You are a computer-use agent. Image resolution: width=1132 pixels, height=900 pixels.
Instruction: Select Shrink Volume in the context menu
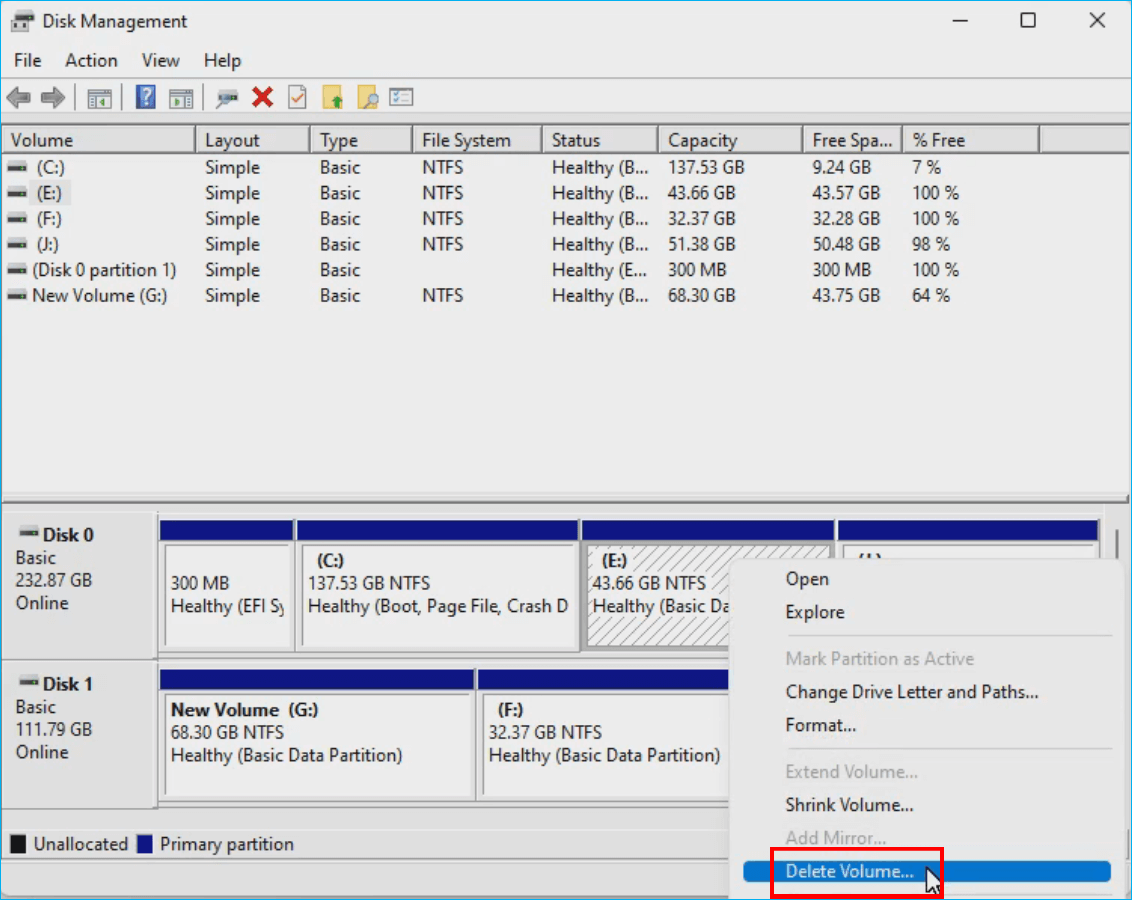849,805
